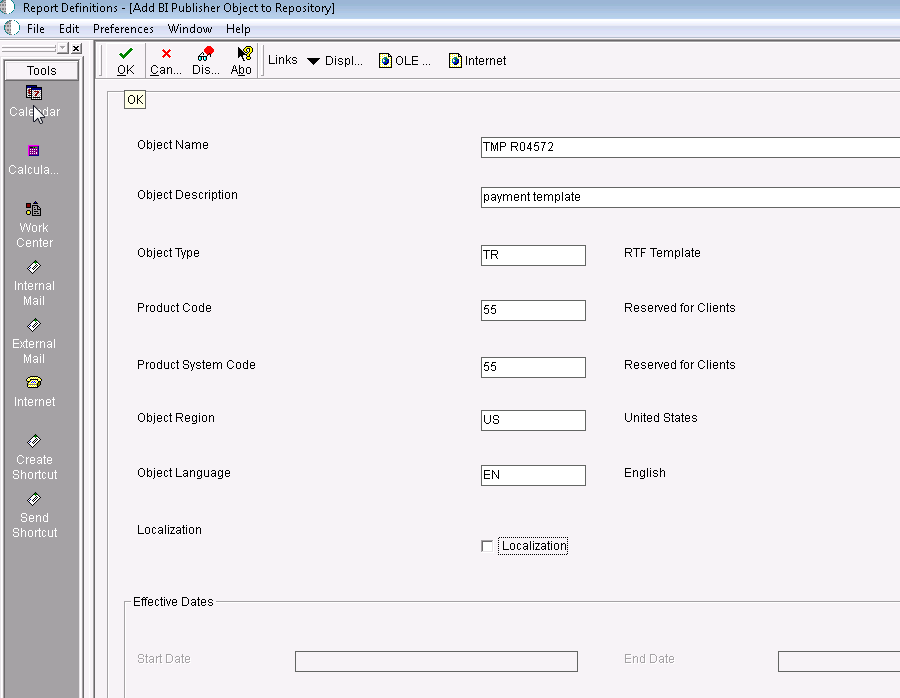900x698 pixels.
Task: Click the End Date field
Action: (x=839, y=661)
